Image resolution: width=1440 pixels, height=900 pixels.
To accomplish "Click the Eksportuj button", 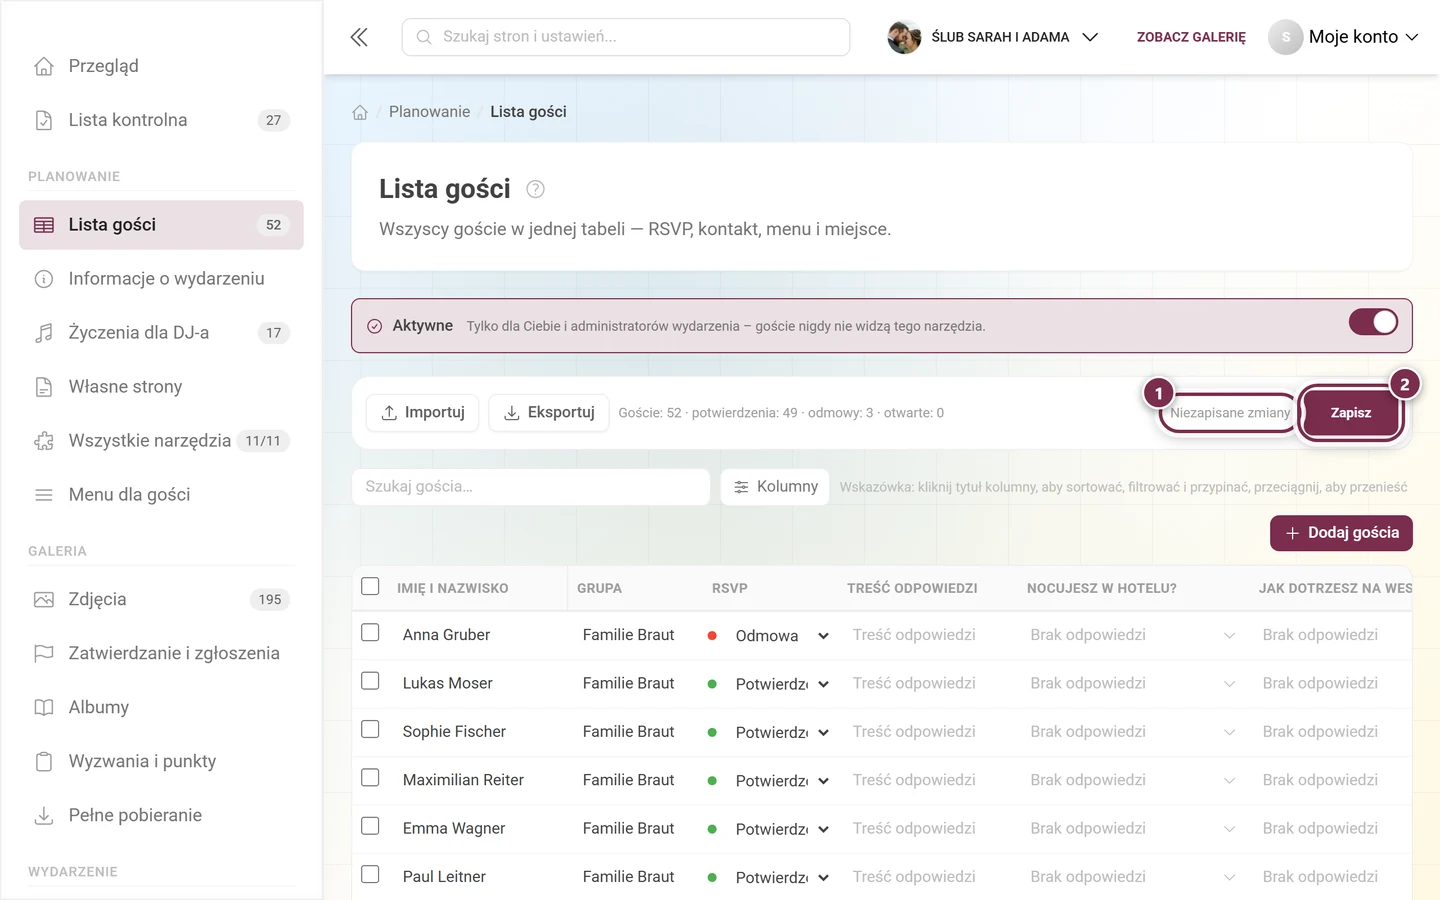I will [548, 413].
